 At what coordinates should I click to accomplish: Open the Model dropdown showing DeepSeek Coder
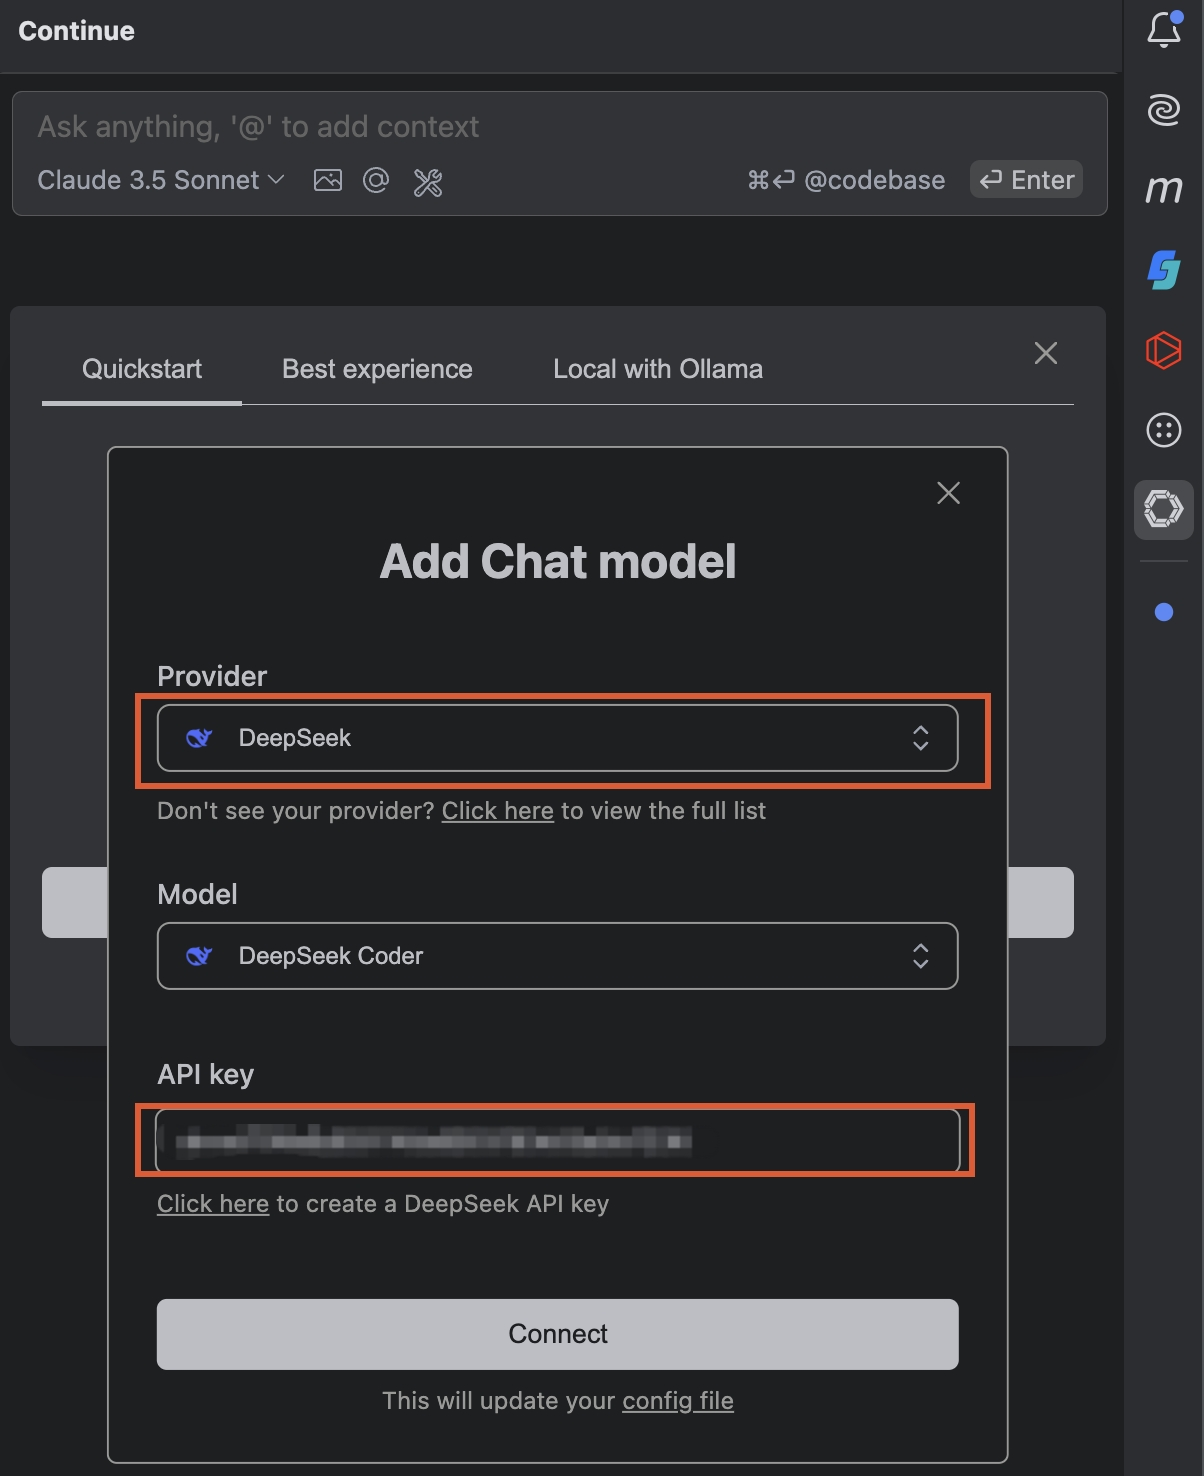click(x=558, y=956)
